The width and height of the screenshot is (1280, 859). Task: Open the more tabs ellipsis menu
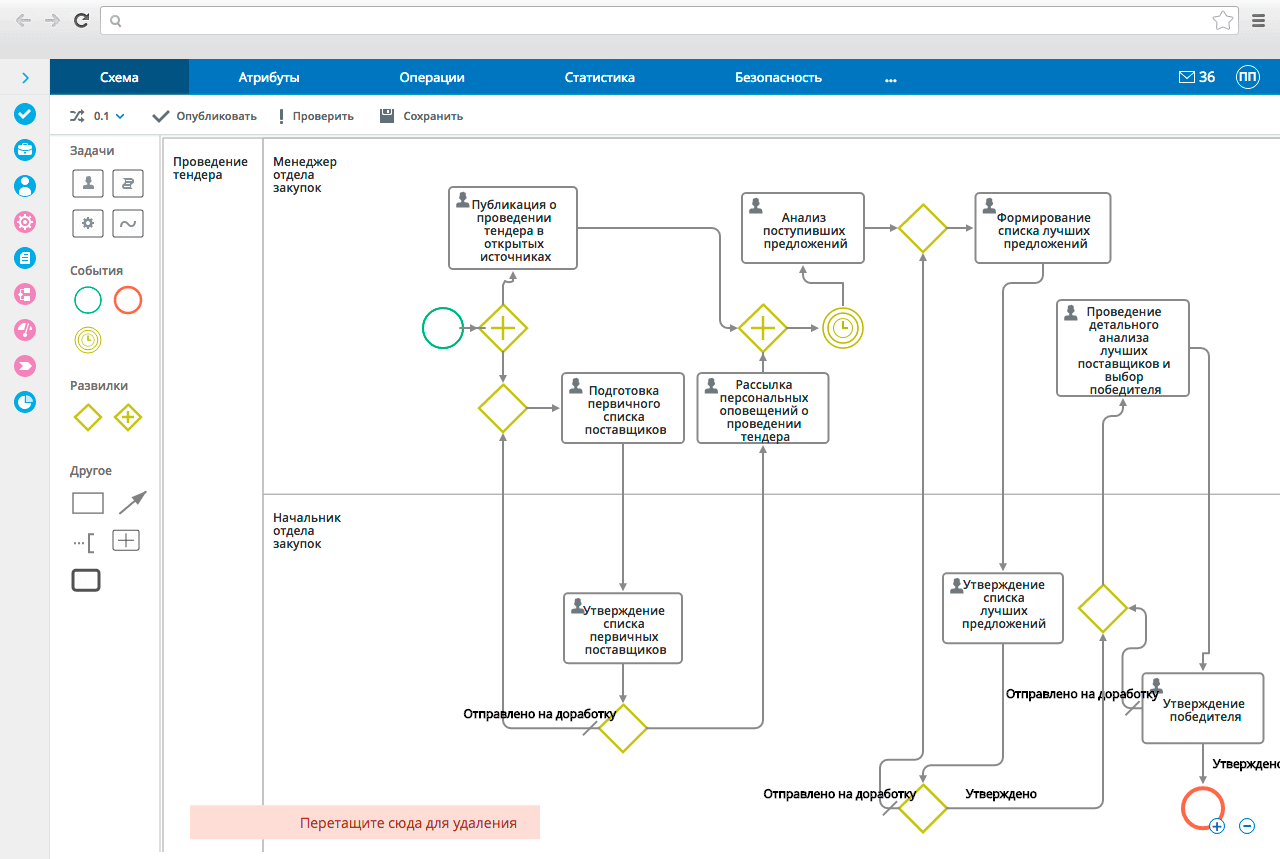tap(891, 78)
